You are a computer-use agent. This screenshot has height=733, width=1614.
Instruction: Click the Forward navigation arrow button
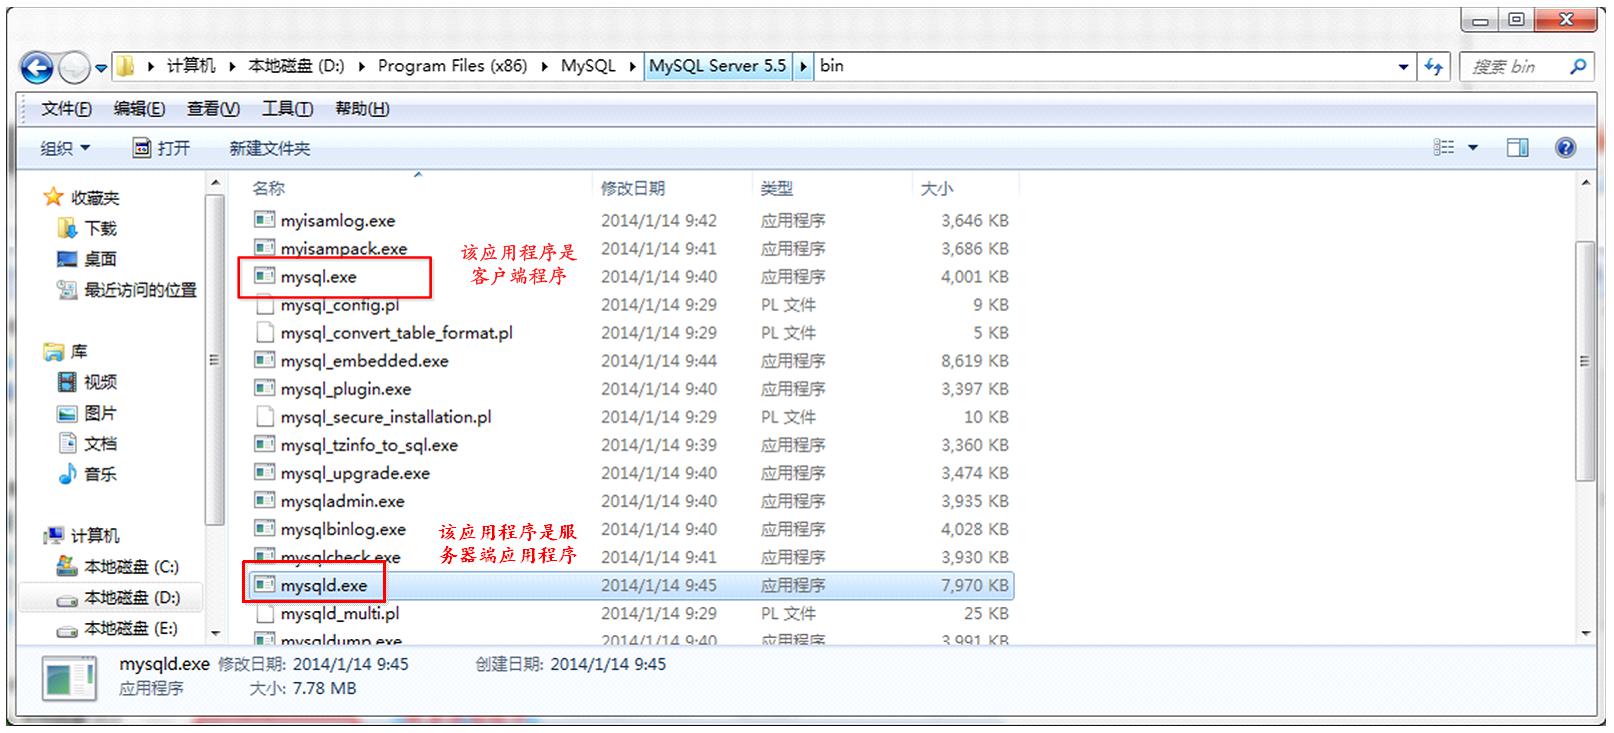75,68
